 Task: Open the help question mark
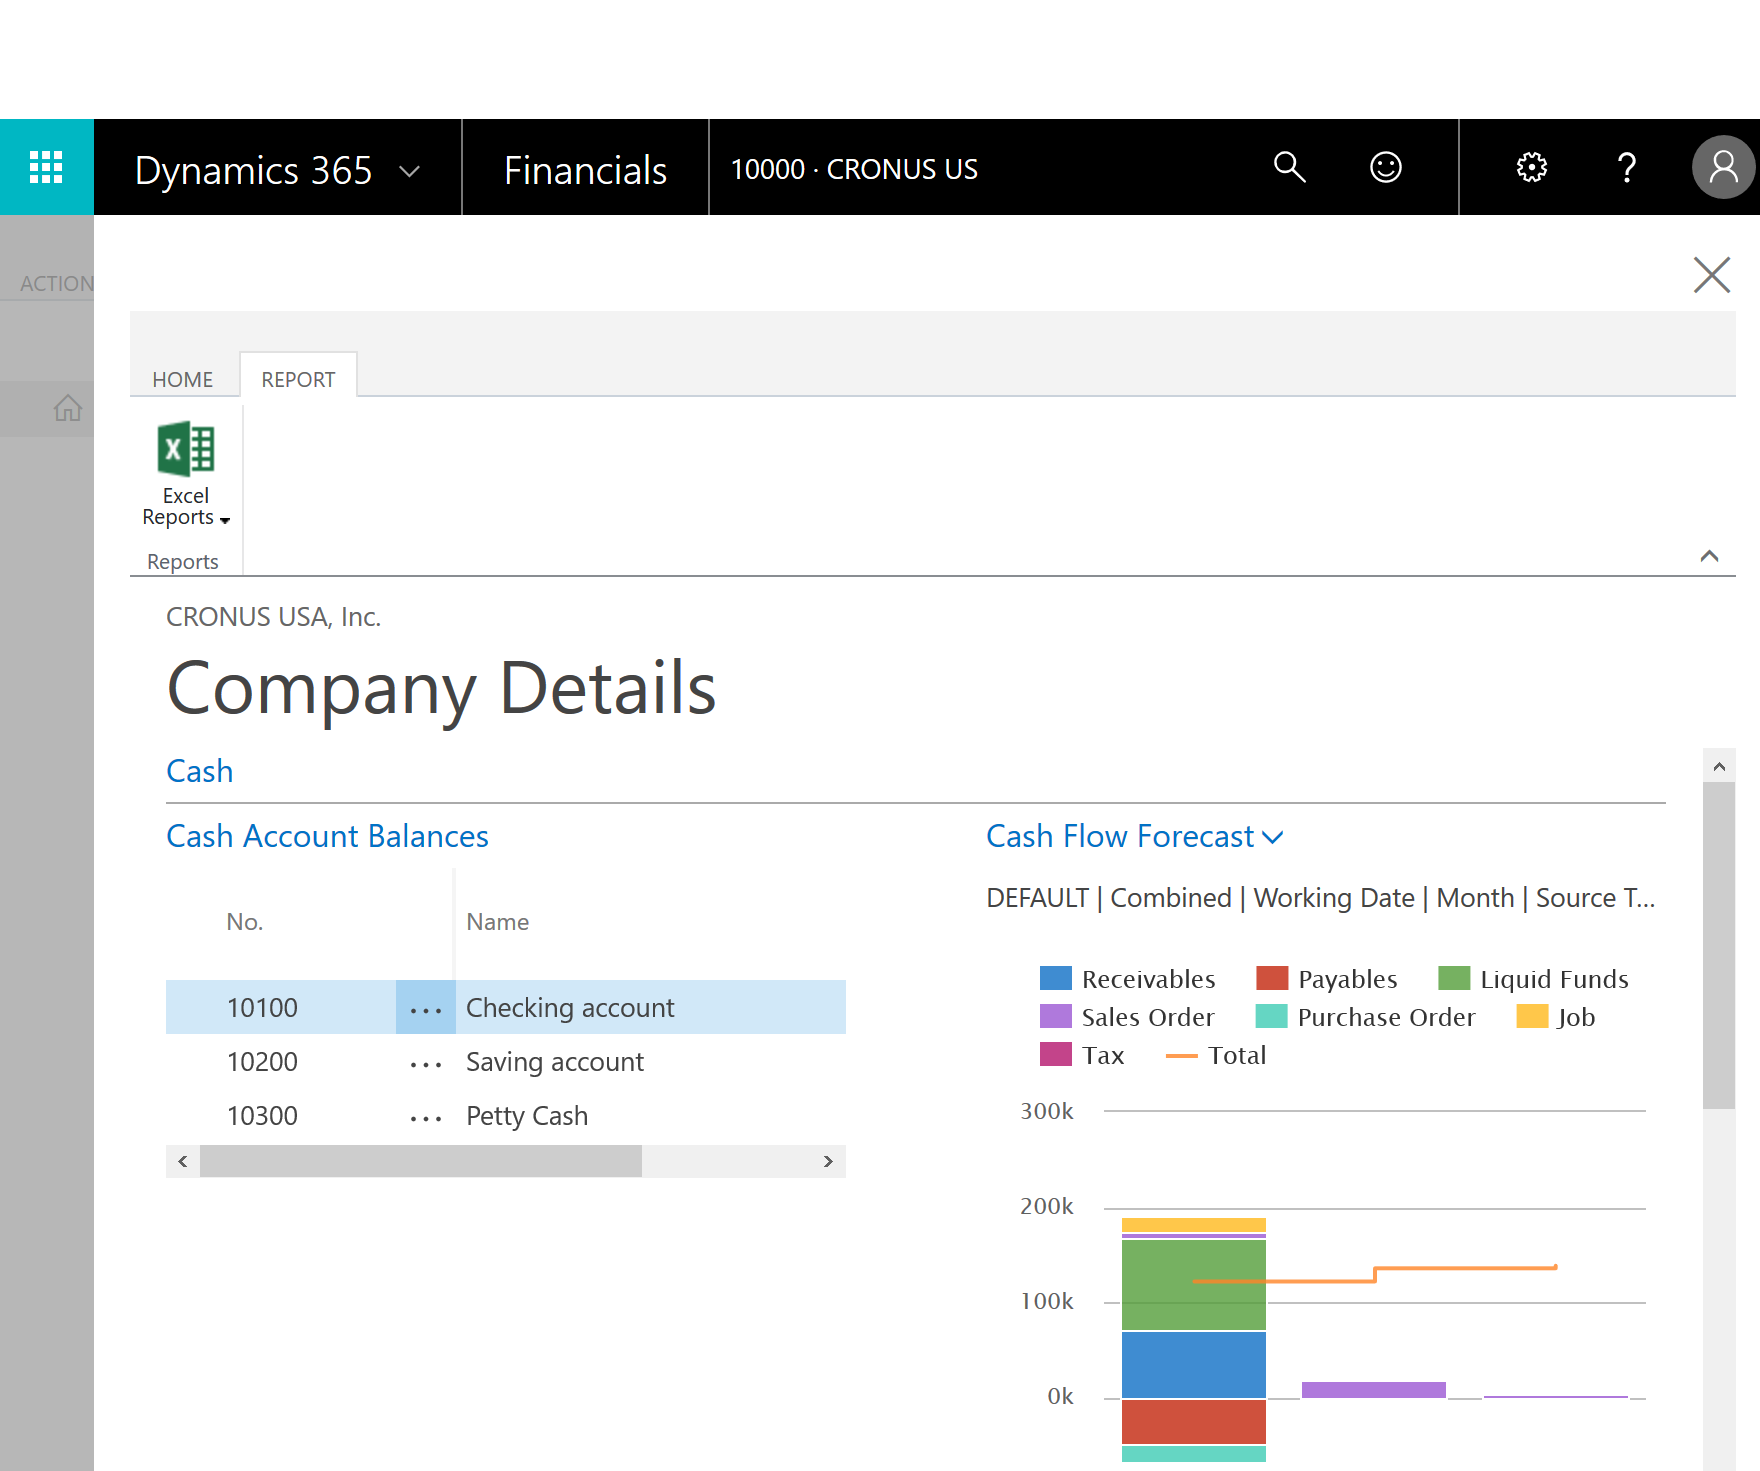pos(1628,167)
